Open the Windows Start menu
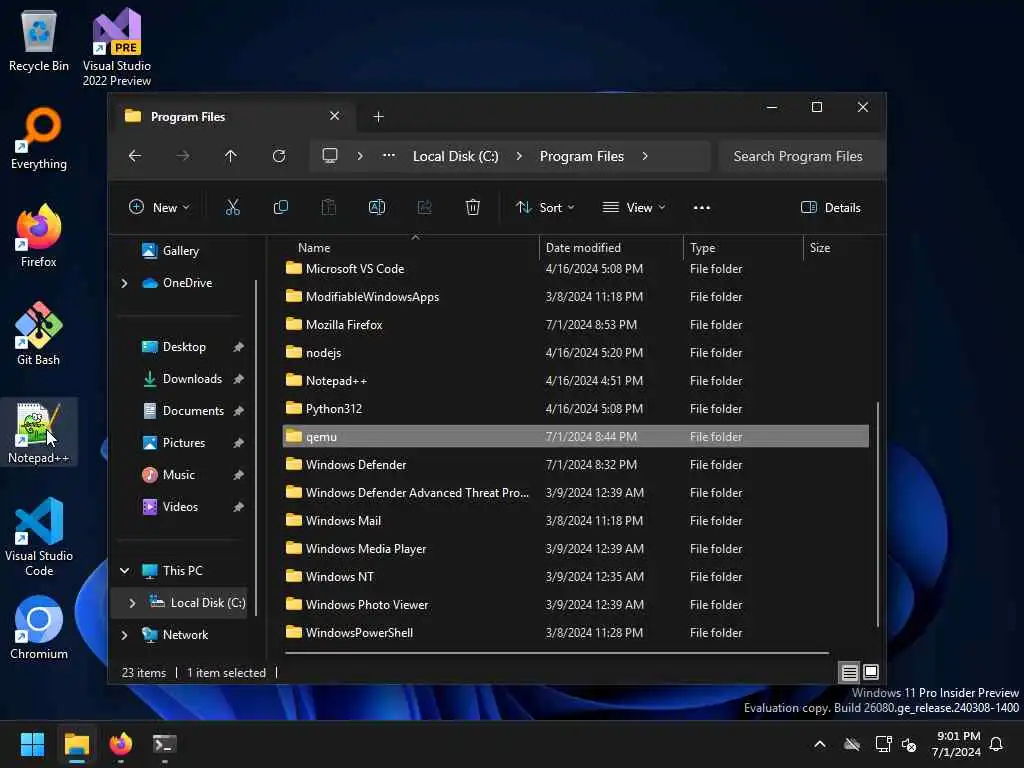Image resolution: width=1024 pixels, height=768 pixels. (x=32, y=744)
